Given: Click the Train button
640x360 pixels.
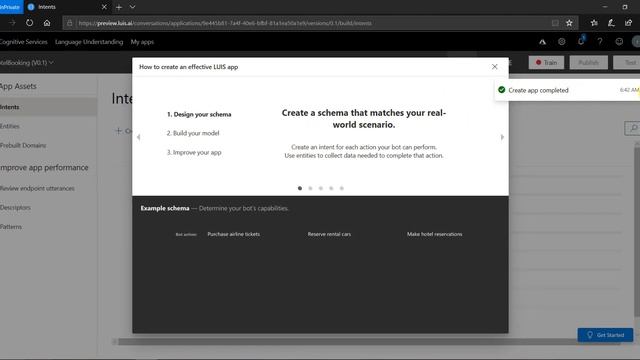Looking at the screenshot, I should [546, 62].
